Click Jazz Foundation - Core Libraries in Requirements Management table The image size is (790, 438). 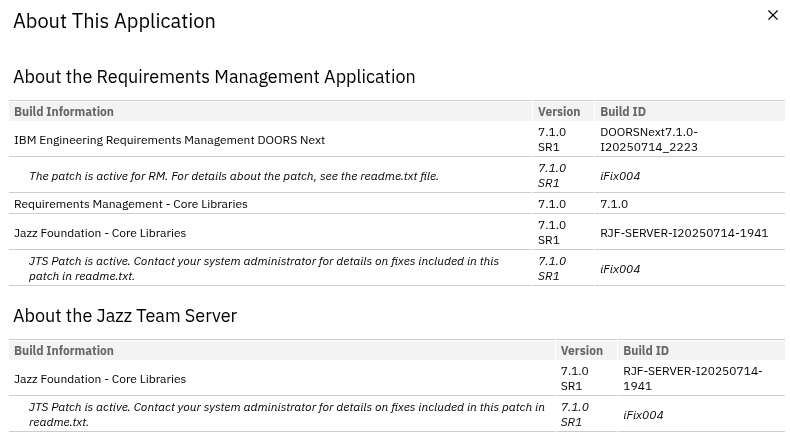pyautogui.click(x=100, y=233)
